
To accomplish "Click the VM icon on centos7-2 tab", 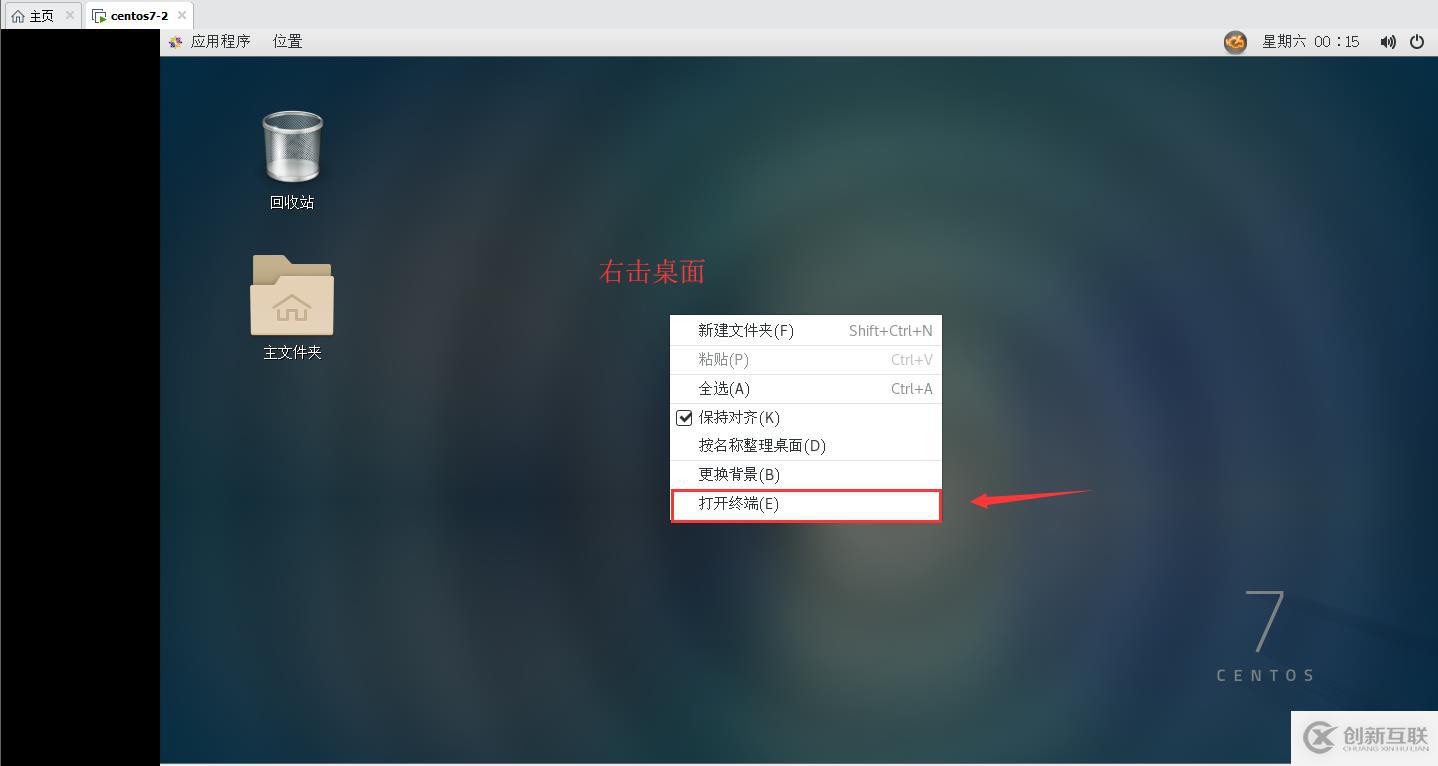I will click(99, 16).
